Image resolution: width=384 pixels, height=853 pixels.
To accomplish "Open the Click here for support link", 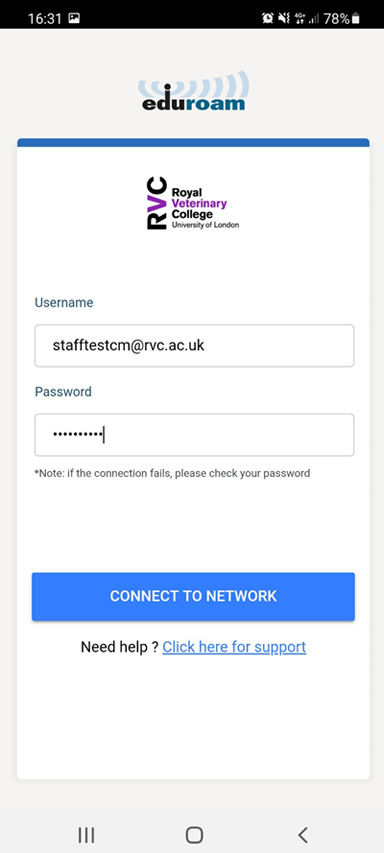I will (234, 647).
